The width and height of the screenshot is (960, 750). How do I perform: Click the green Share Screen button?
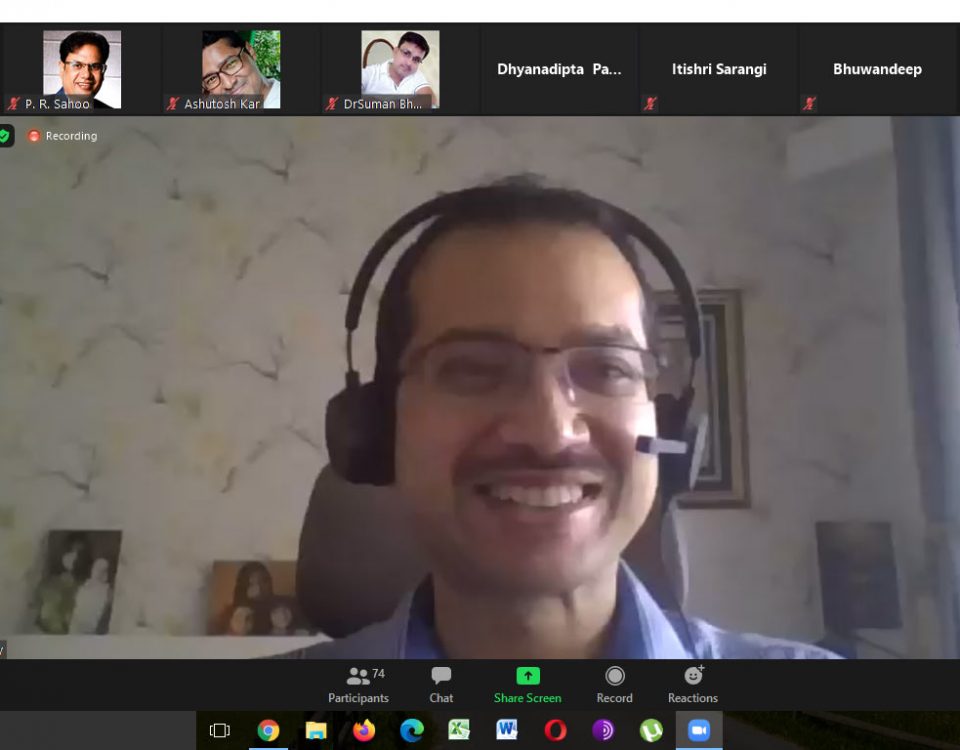pyautogui.click(x=527, y=685)
